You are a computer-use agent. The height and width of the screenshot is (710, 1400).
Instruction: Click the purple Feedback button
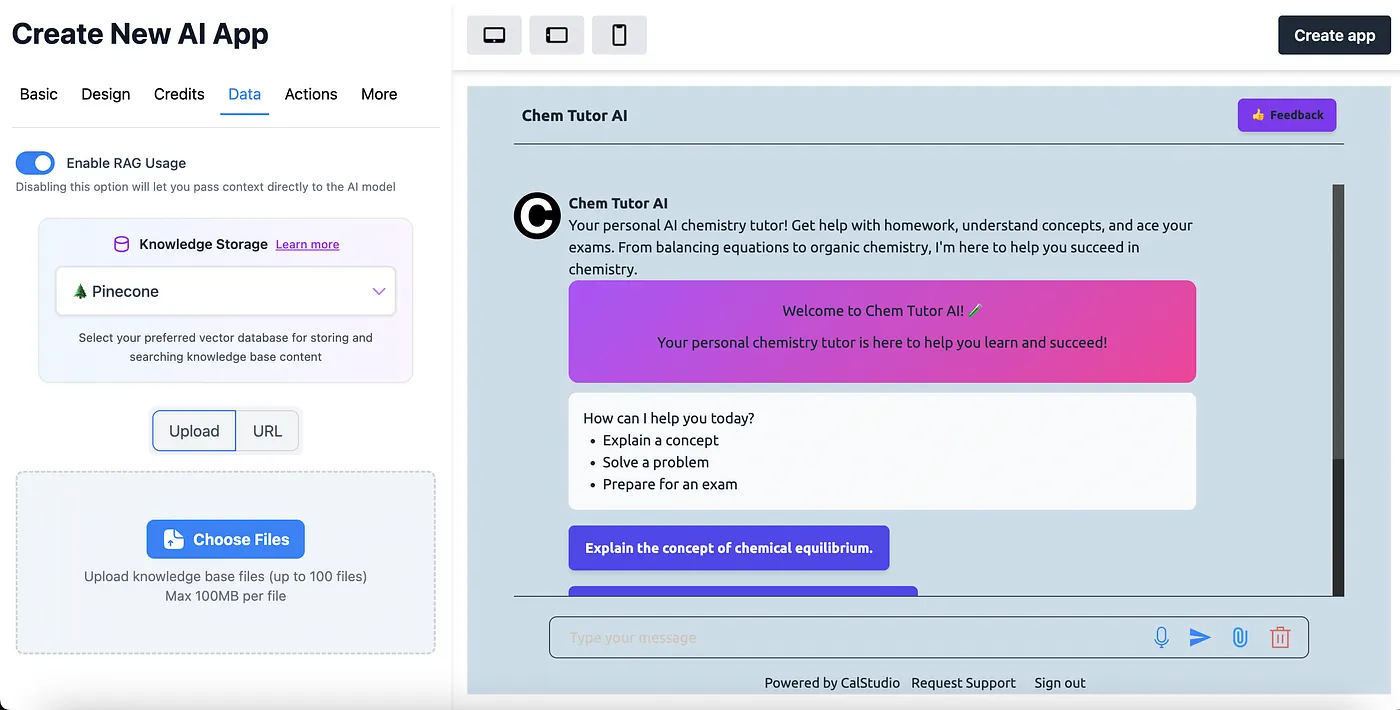point(1287,114)
